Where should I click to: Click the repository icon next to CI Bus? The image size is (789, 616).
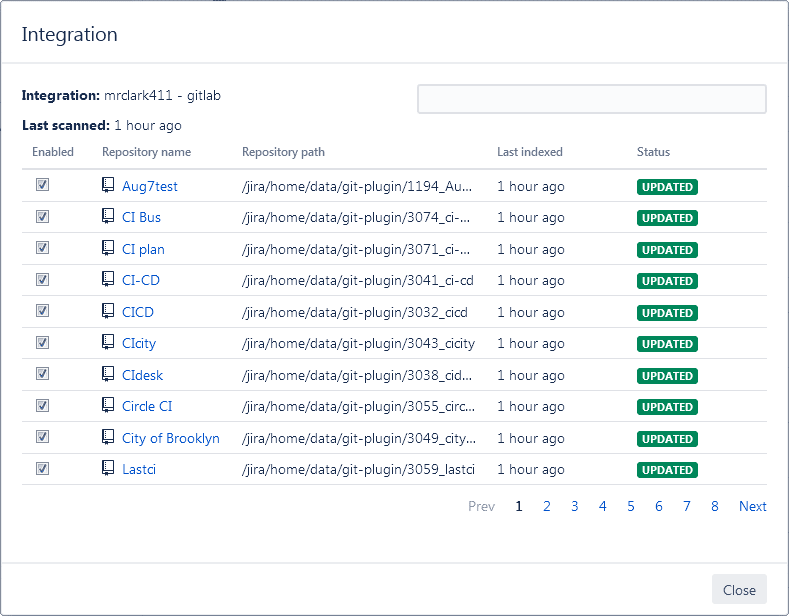pyautogui.click(x=108, y=216)
